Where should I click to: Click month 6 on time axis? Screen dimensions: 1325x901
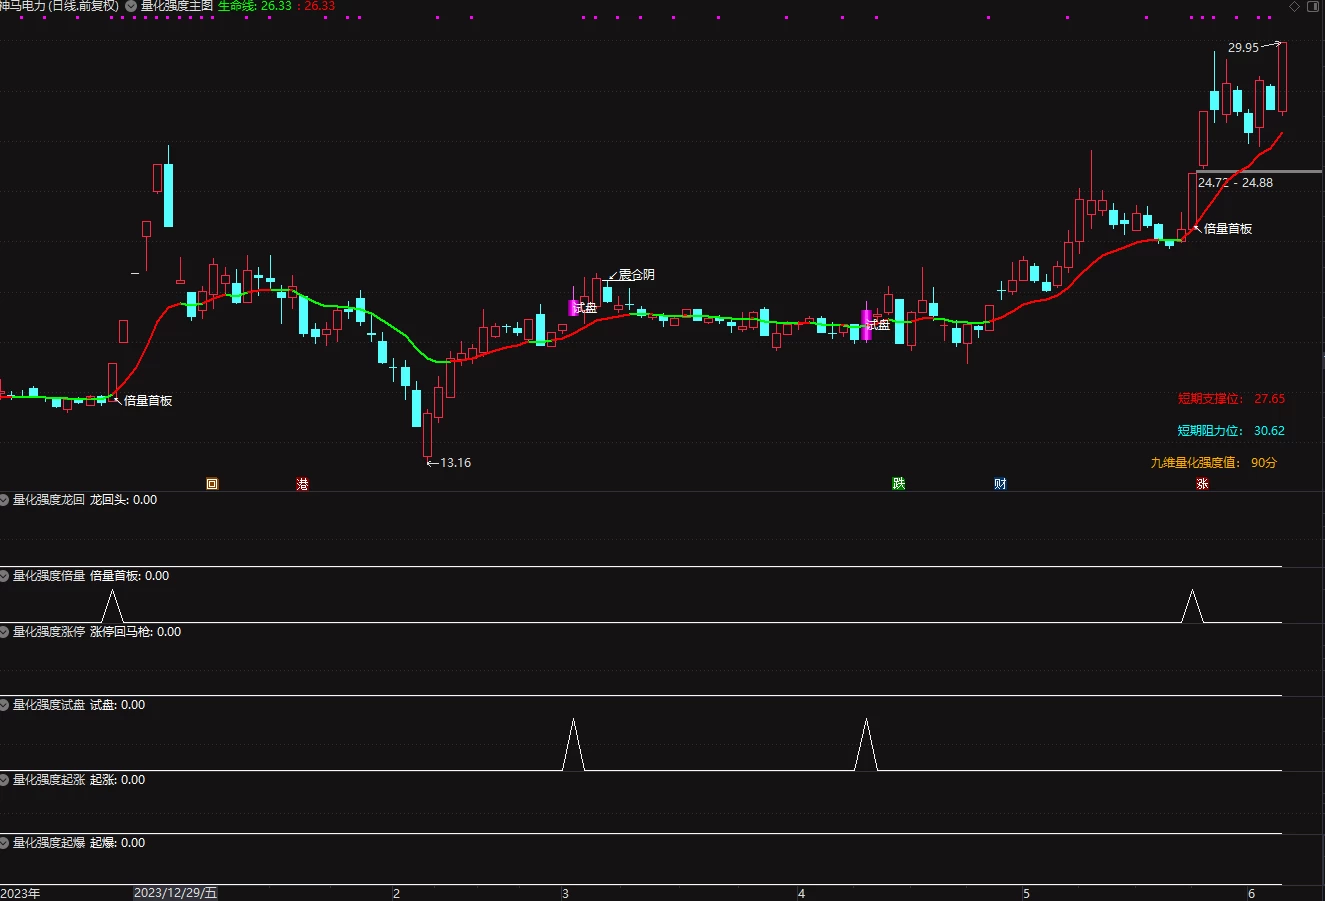[x=1251, y=893]
